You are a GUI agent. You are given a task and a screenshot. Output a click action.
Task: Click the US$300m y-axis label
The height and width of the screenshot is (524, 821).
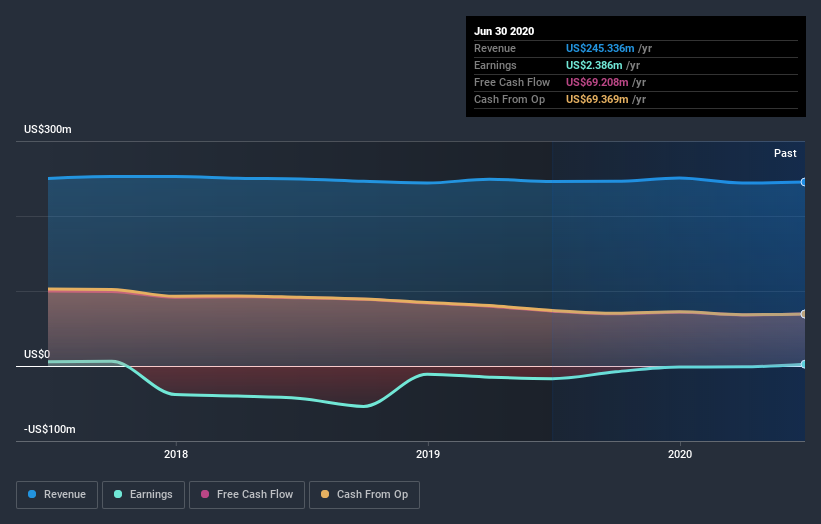pos(48,129)
